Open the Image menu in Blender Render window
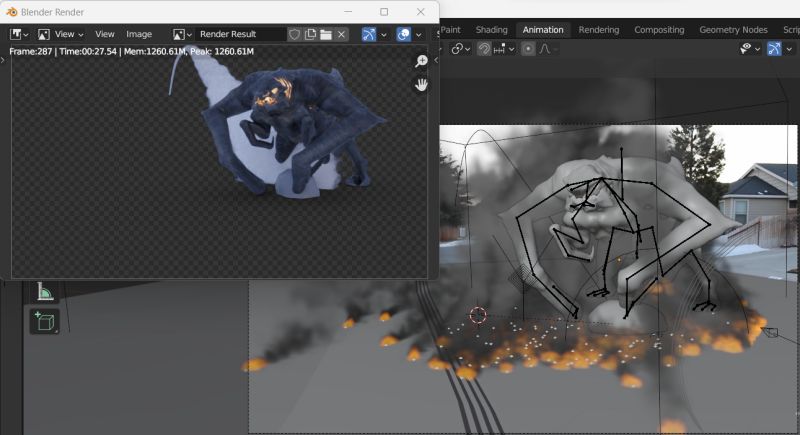800x435 pixels. point(139,34)
